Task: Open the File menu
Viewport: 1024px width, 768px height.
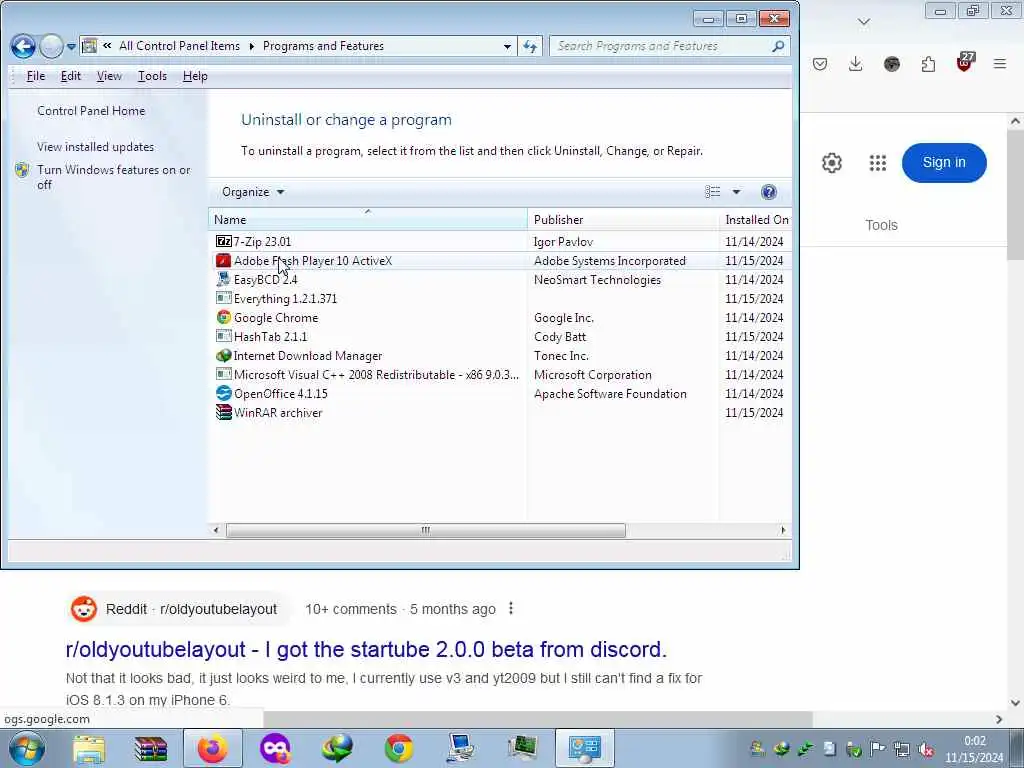Action: tap(36, 76)
